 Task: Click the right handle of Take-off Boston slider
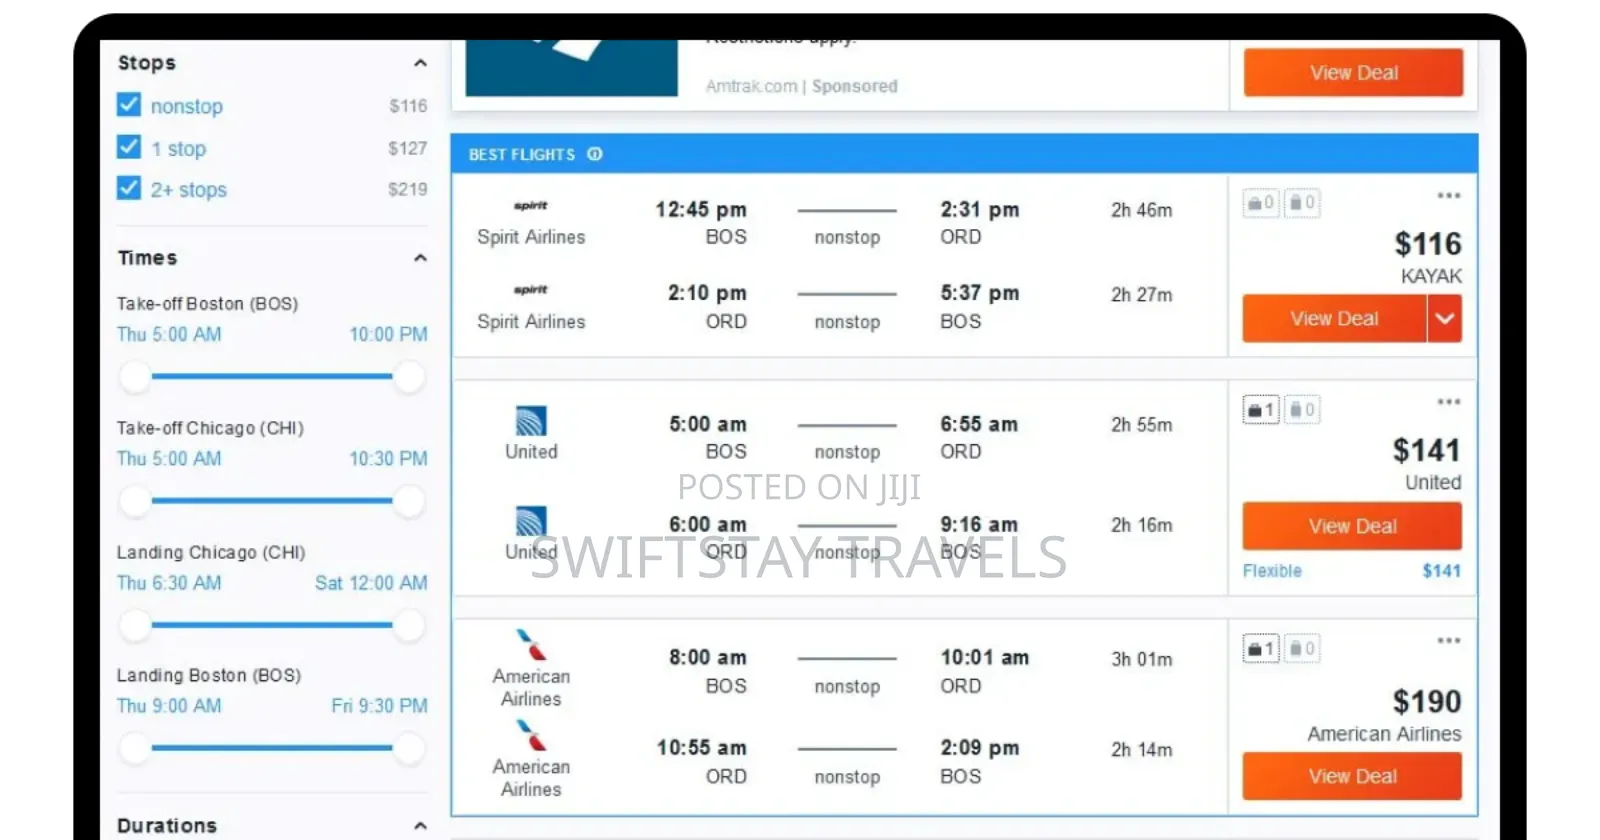(409, 377)
